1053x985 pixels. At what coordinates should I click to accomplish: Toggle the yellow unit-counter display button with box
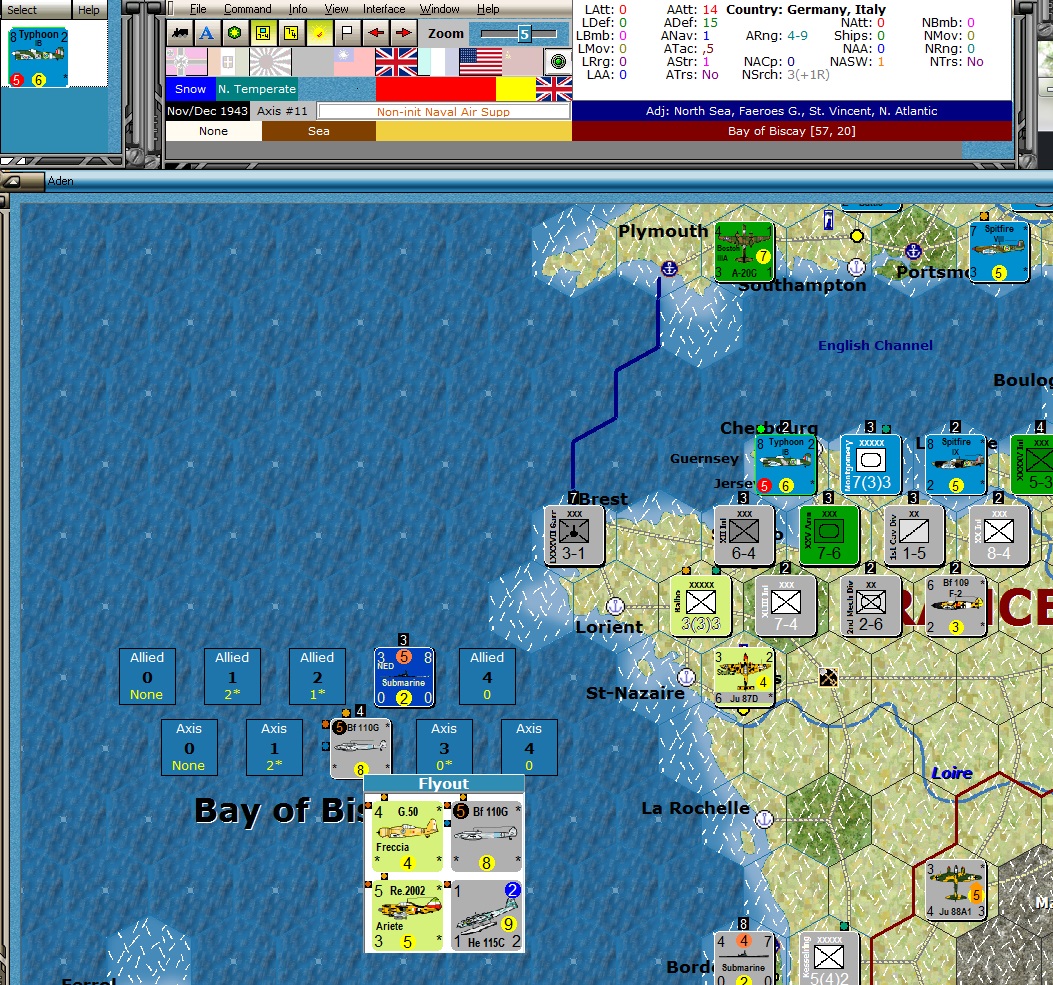pos(263,33)
